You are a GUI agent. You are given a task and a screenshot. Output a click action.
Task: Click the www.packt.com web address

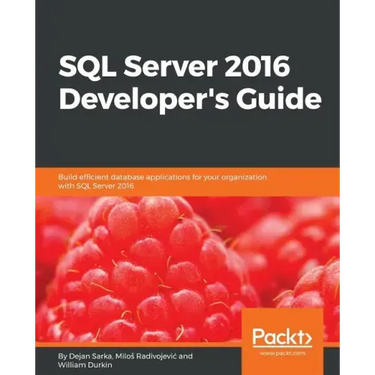[x=282, y=353]
